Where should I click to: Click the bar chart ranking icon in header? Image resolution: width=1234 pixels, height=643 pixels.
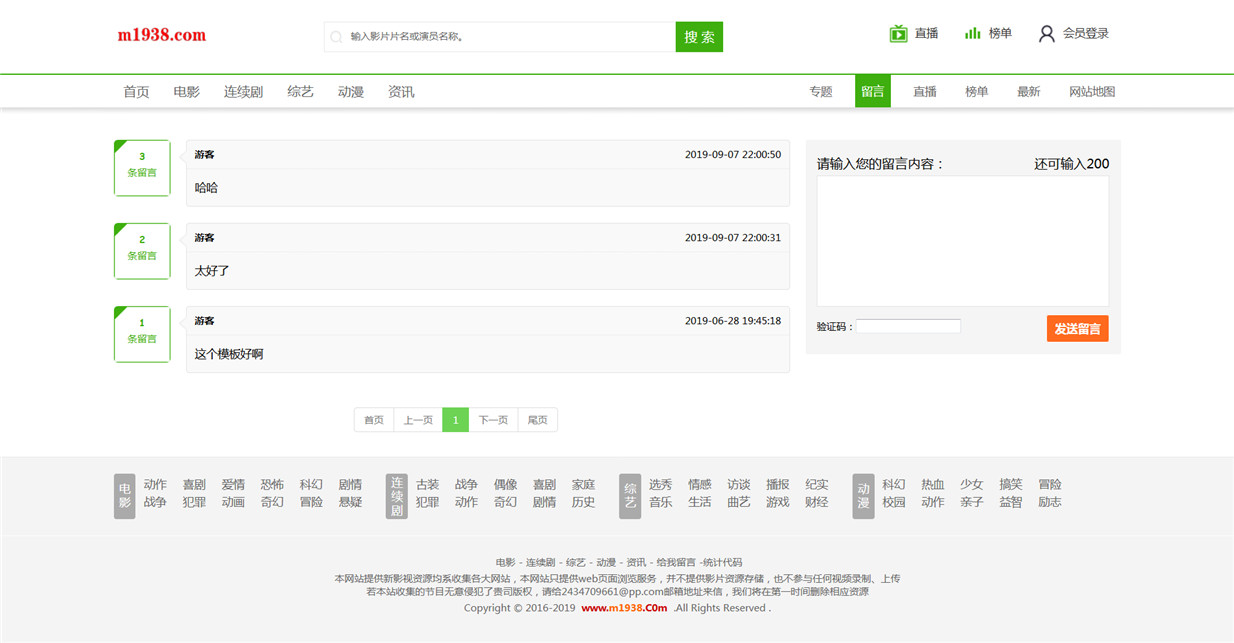pos(972,34)
